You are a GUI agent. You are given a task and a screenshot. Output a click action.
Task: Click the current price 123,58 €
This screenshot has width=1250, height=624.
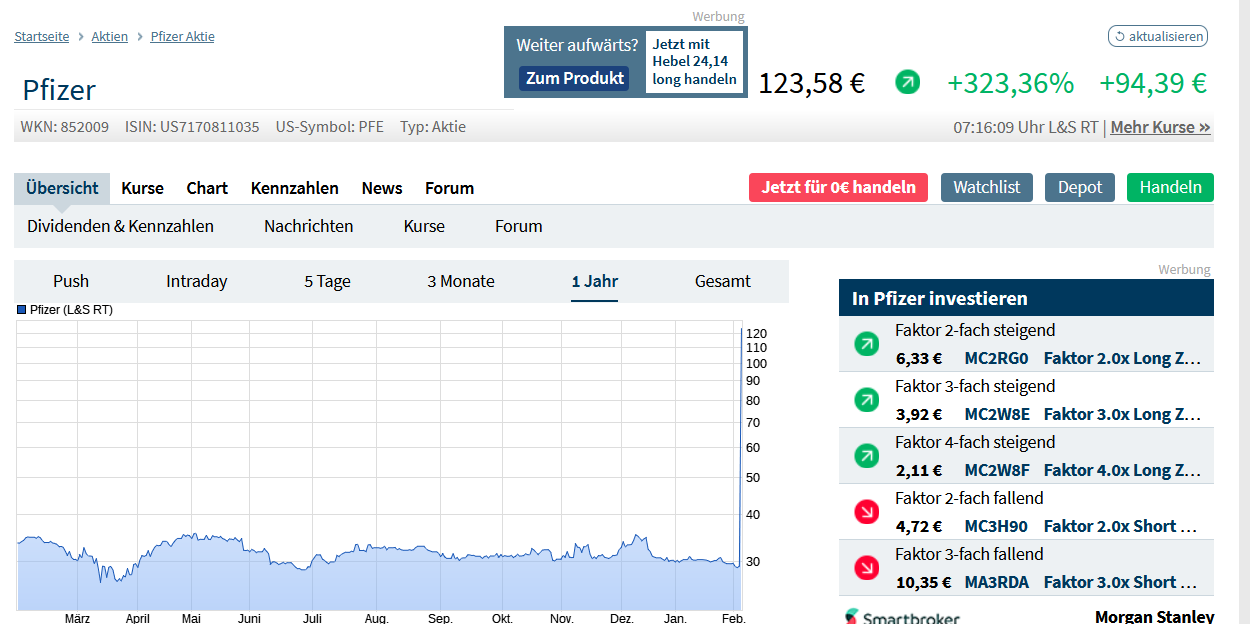tap(811, 83)
